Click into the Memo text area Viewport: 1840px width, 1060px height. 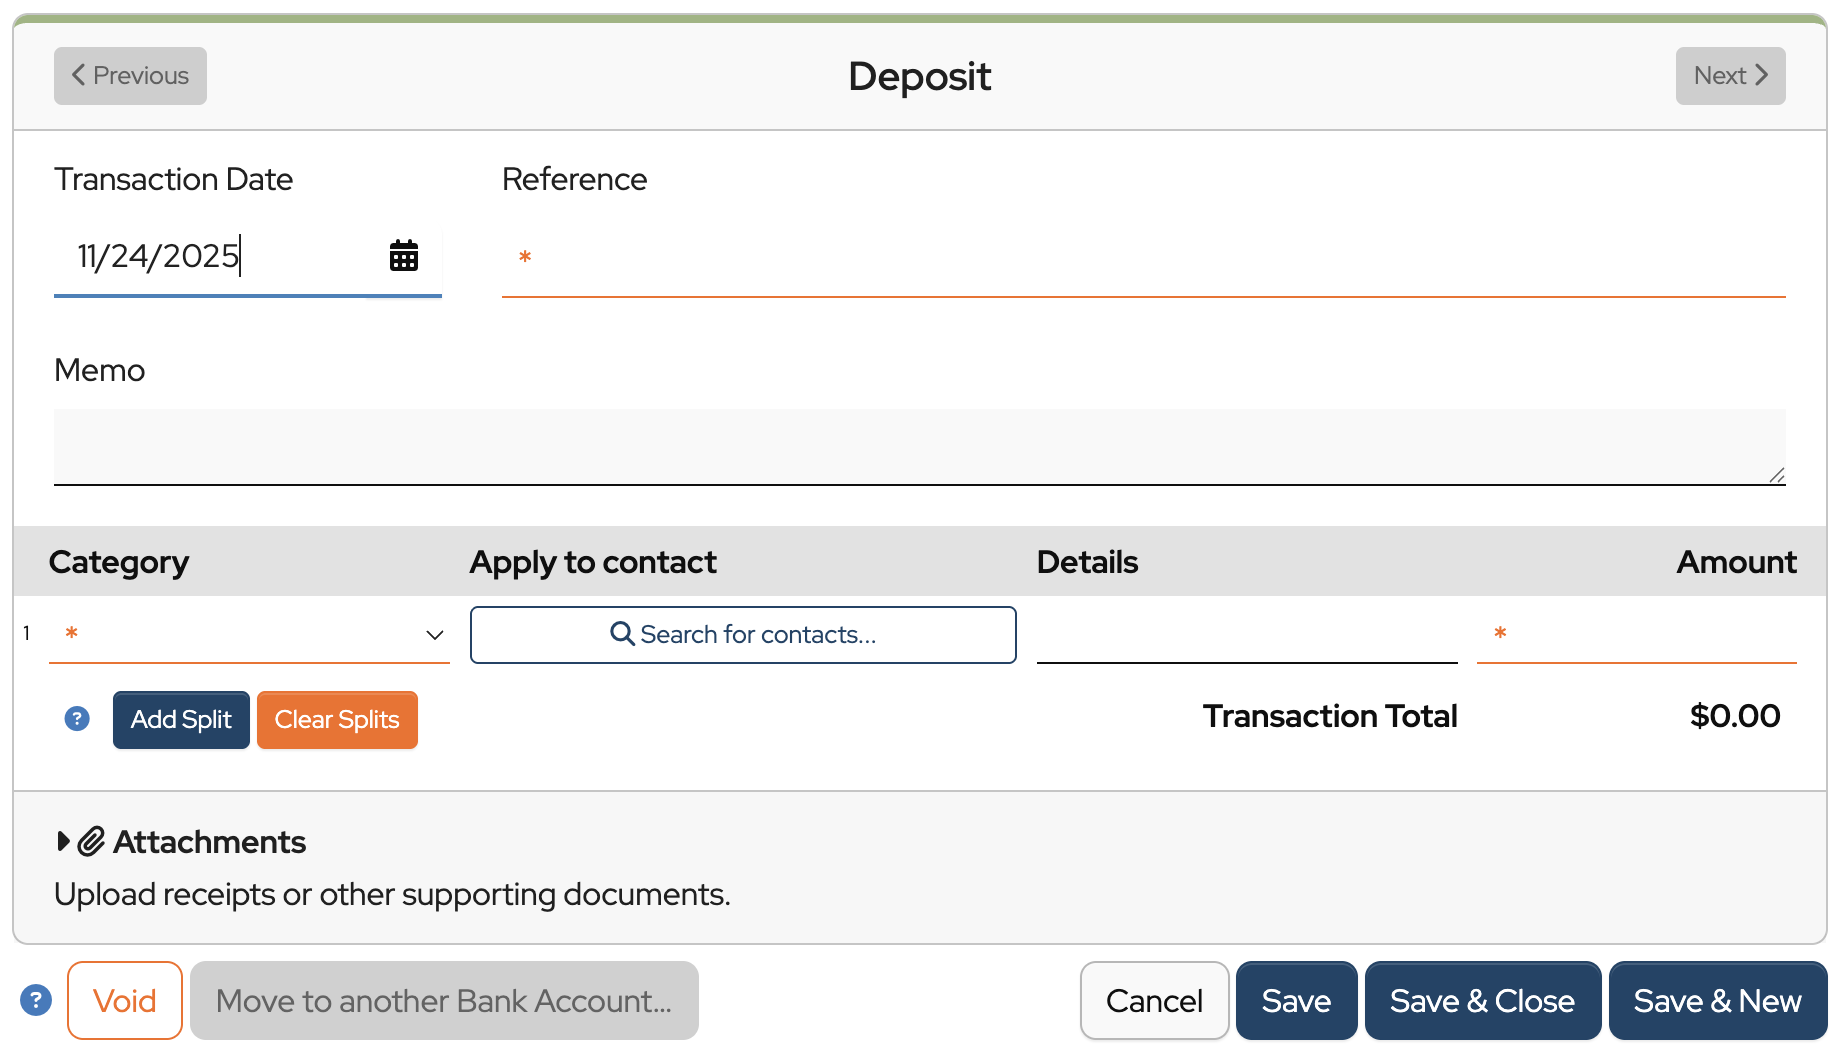[919, 446]
